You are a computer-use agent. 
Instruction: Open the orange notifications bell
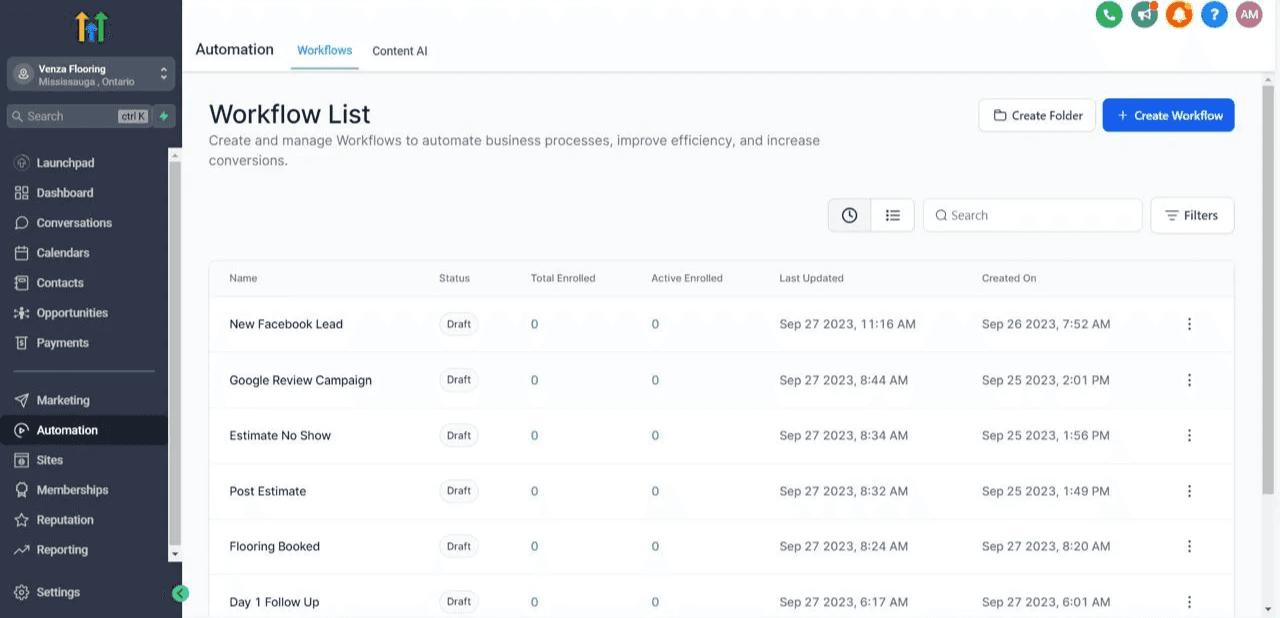point(1179,15)
